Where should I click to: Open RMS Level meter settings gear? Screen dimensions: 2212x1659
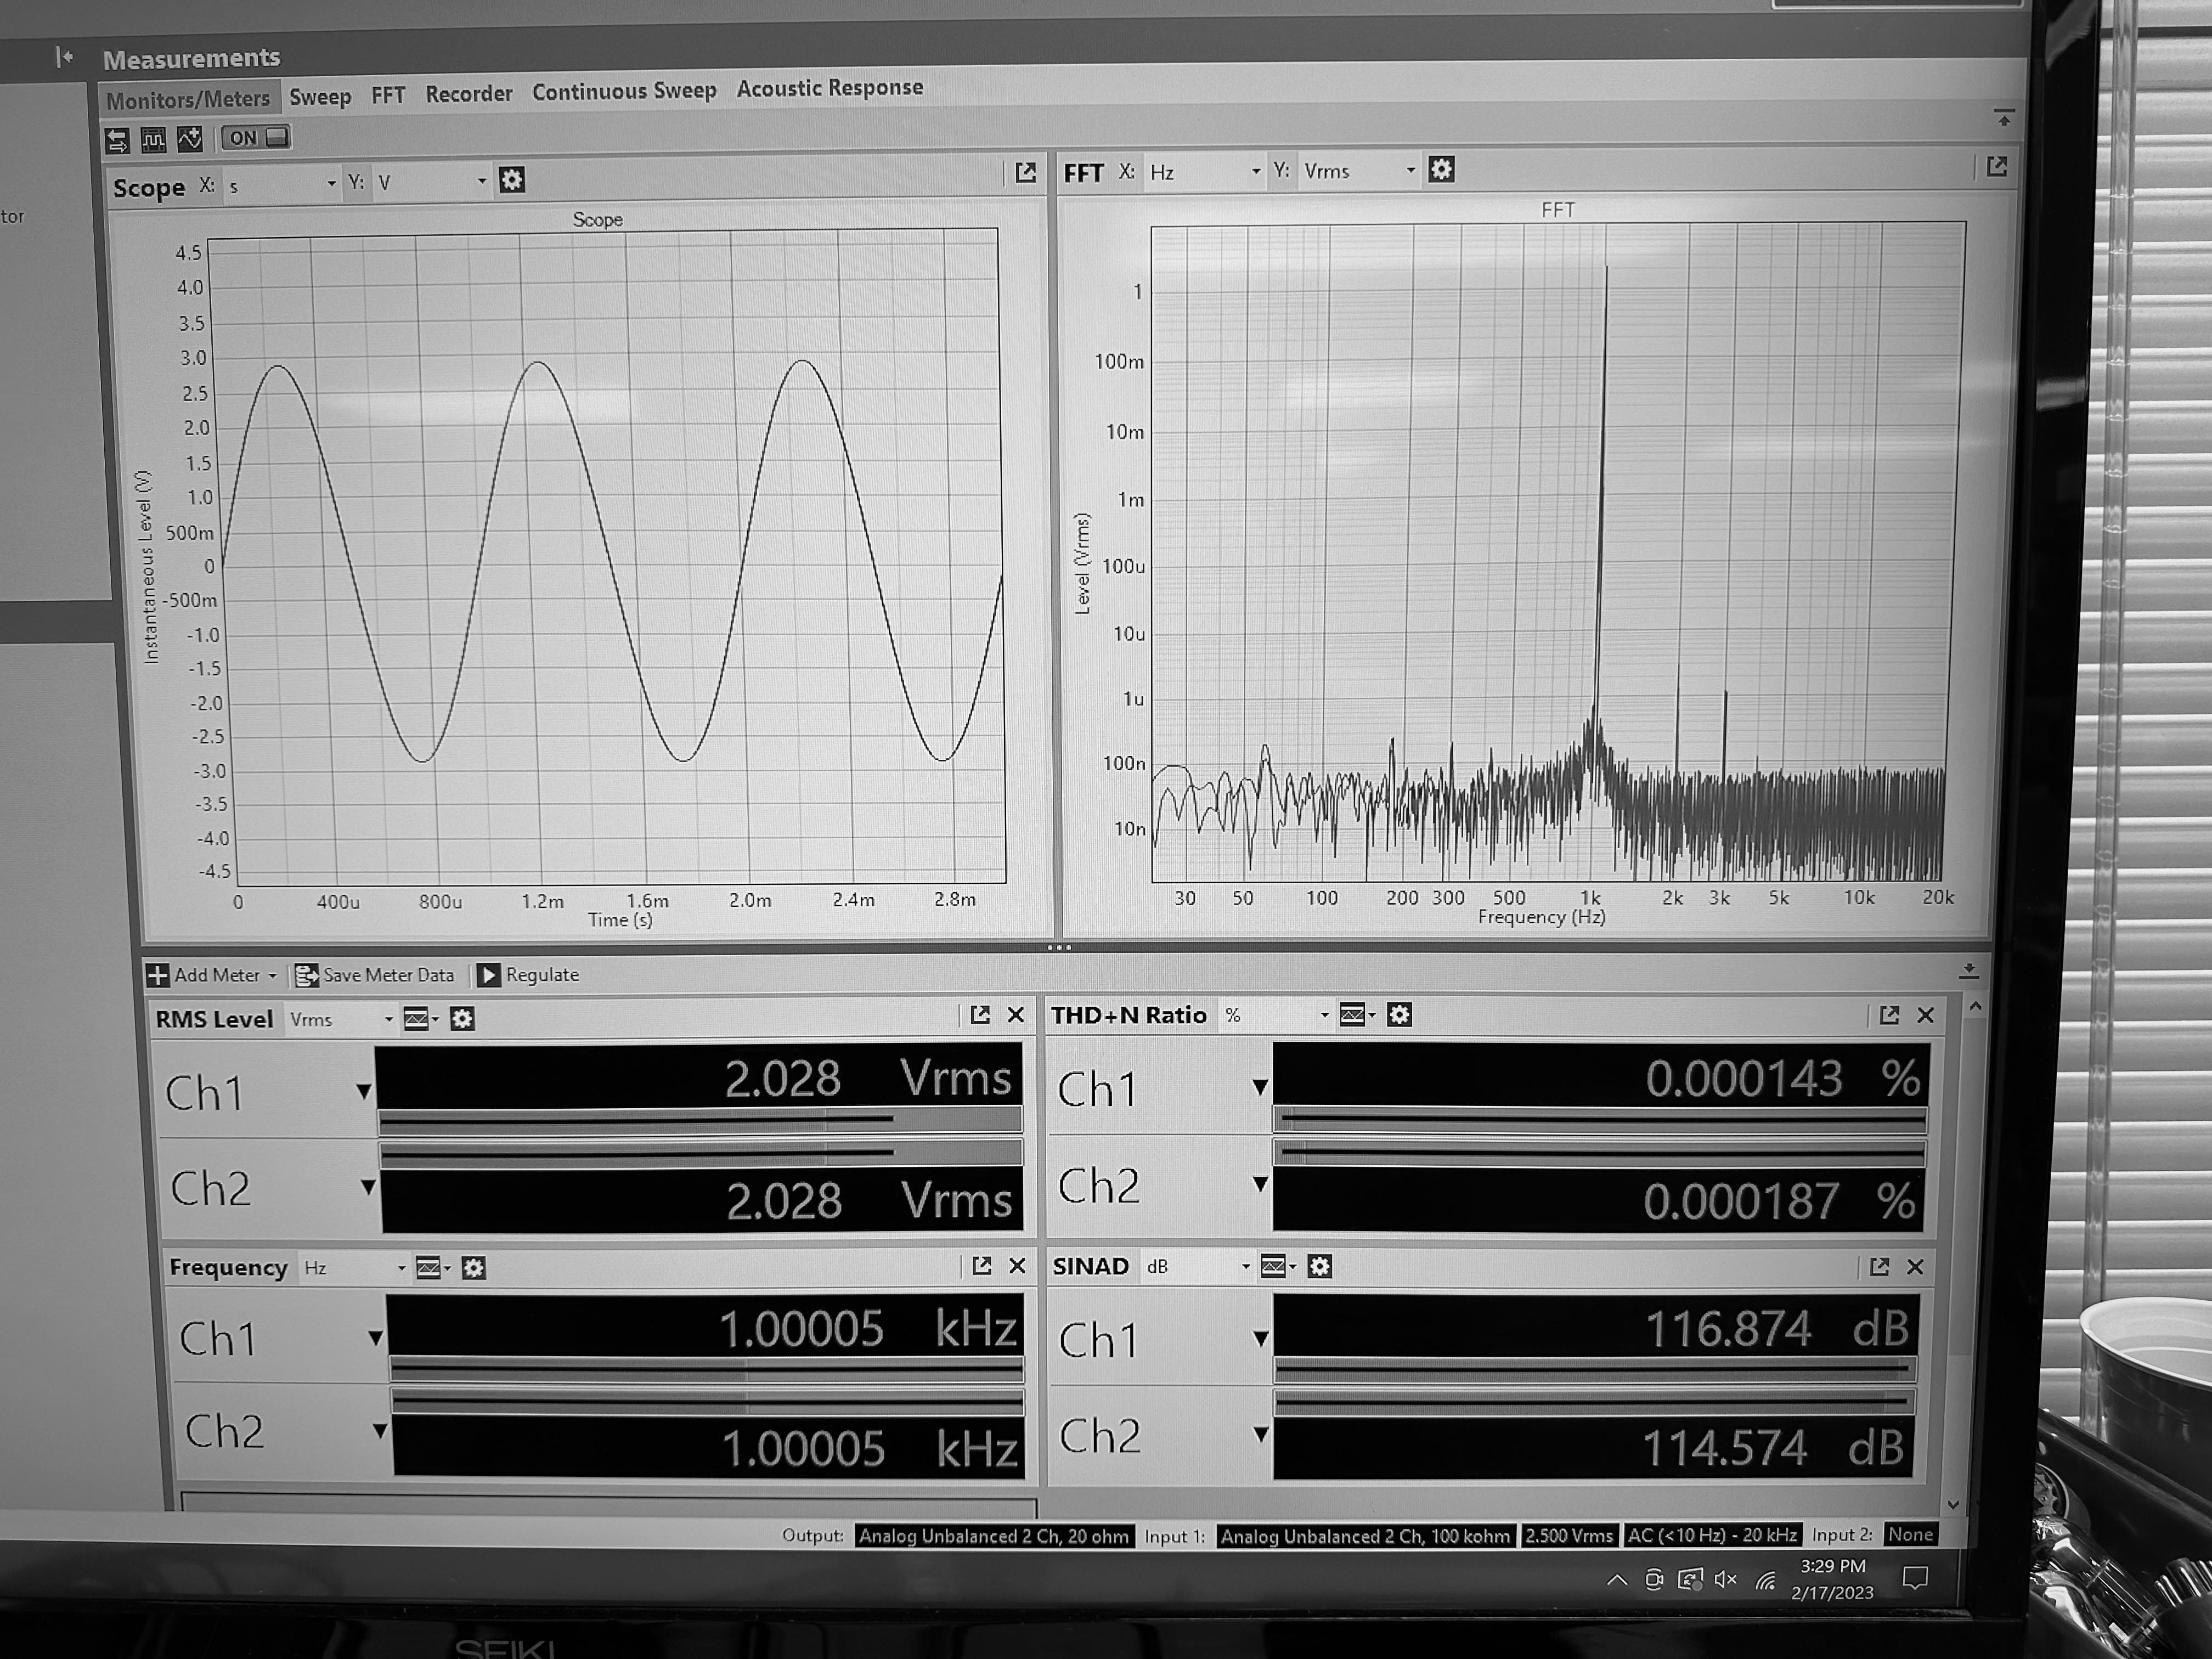pos(462,1019)
